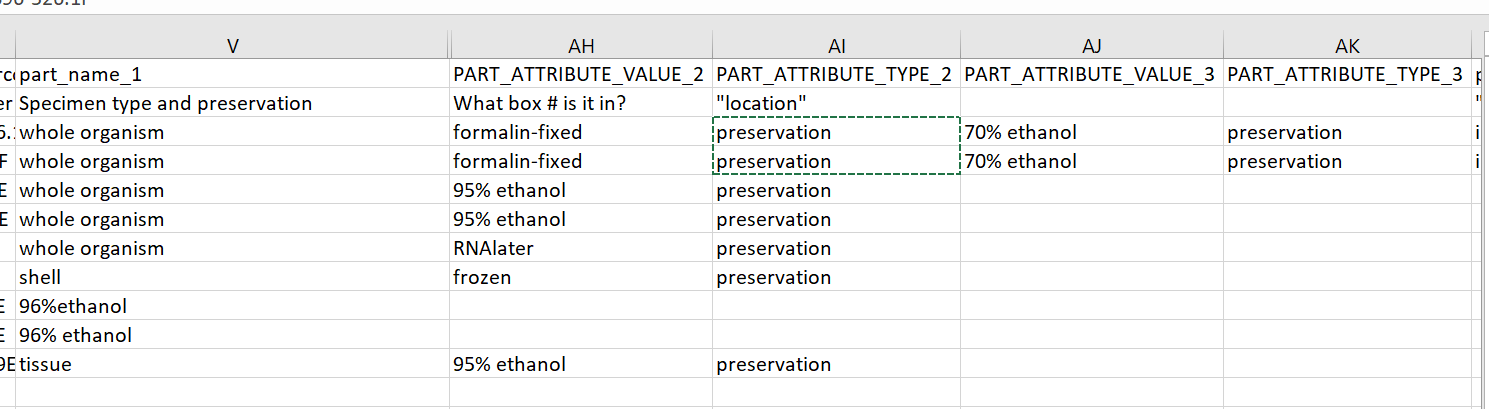Viewport: 1489px width, 409px height.
Task: Click the part_name_1 header cell
Action: click(233, 74)
